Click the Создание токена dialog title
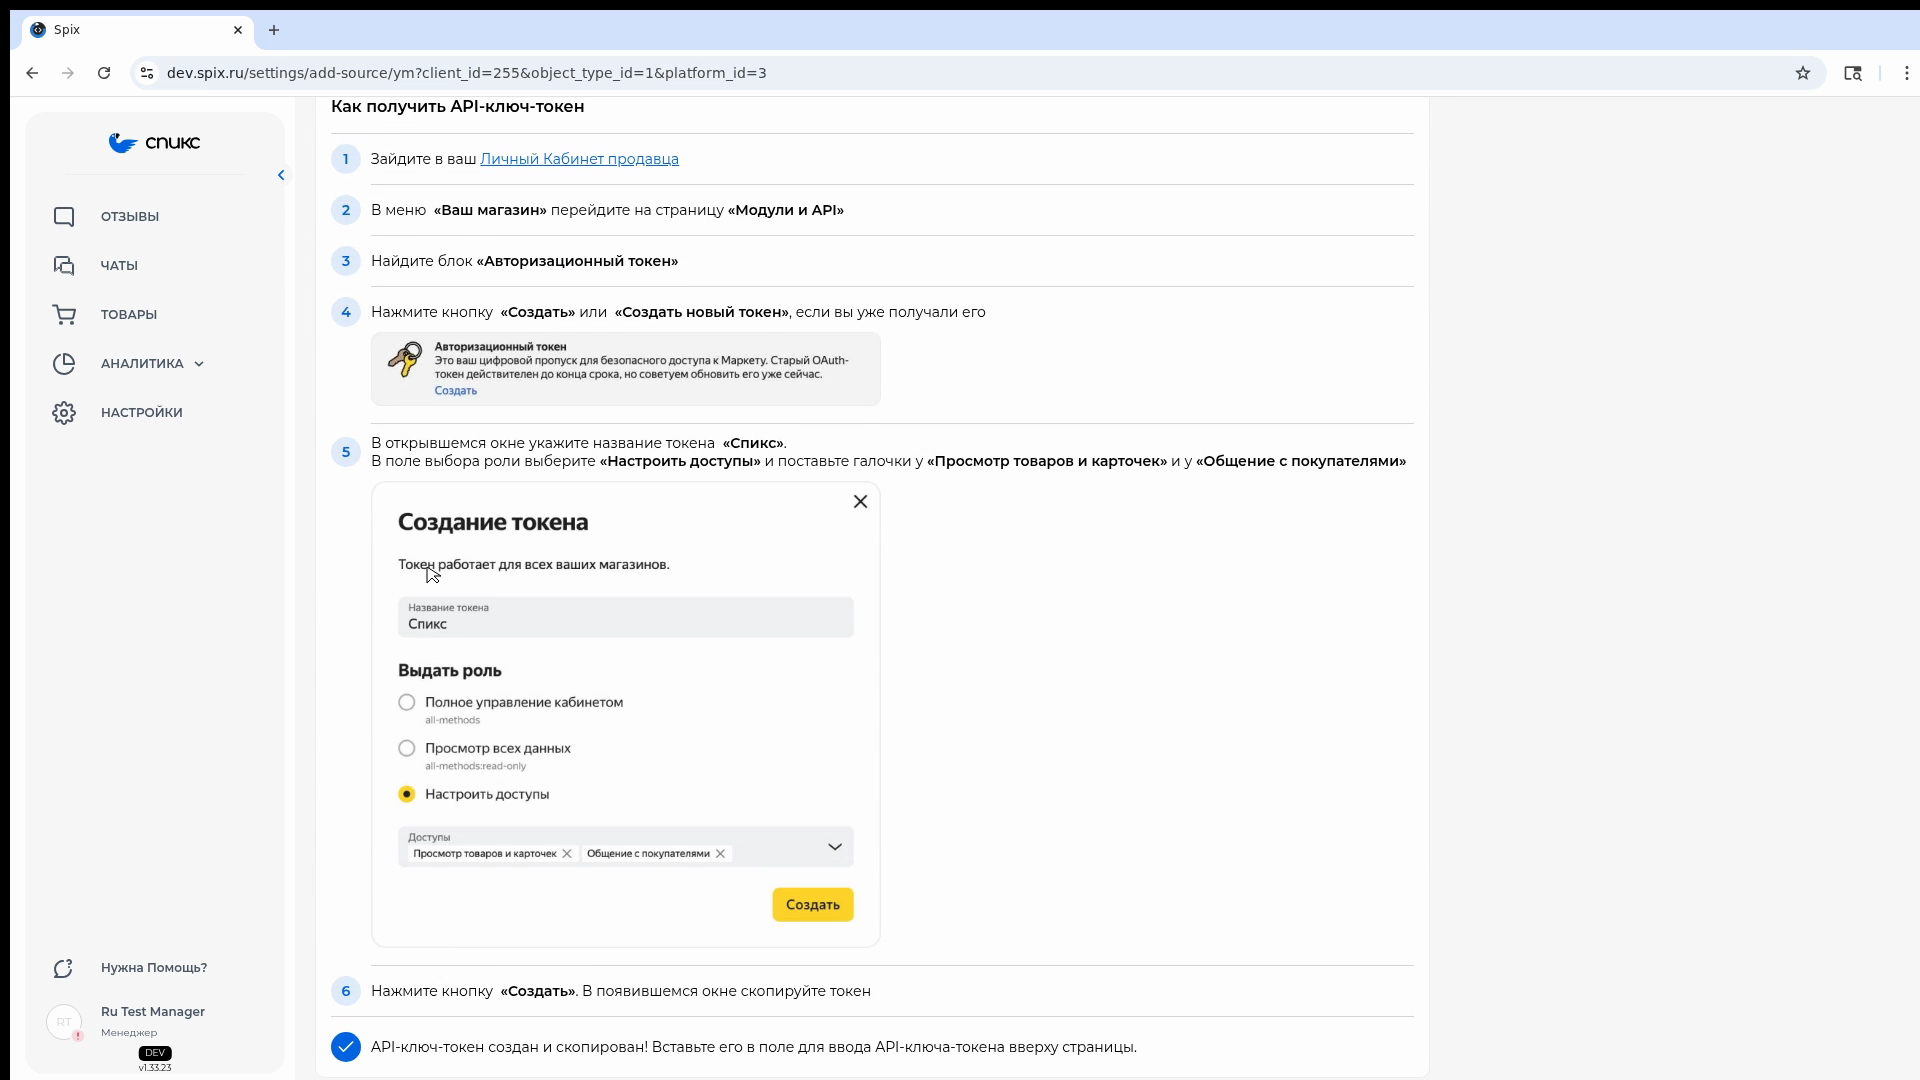Screen dimensions: 1920x1080 click(493, 522)
